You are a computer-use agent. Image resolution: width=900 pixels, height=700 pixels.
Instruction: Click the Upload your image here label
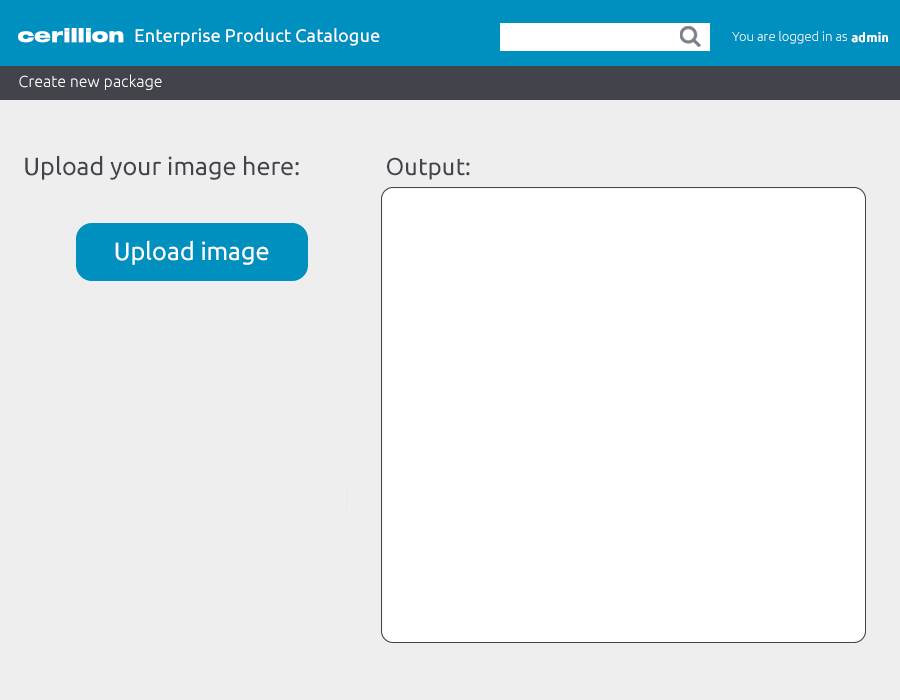pyautogui.click(x=160, y=167)
